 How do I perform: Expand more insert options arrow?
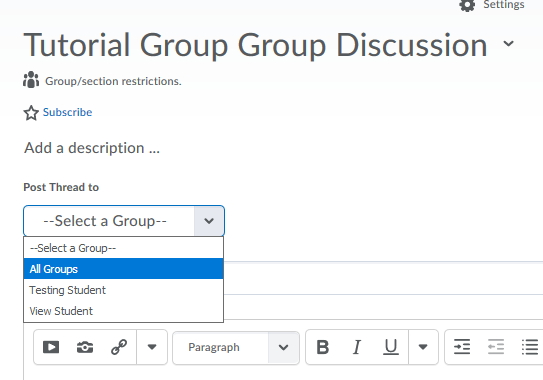[x=152, y=347]
